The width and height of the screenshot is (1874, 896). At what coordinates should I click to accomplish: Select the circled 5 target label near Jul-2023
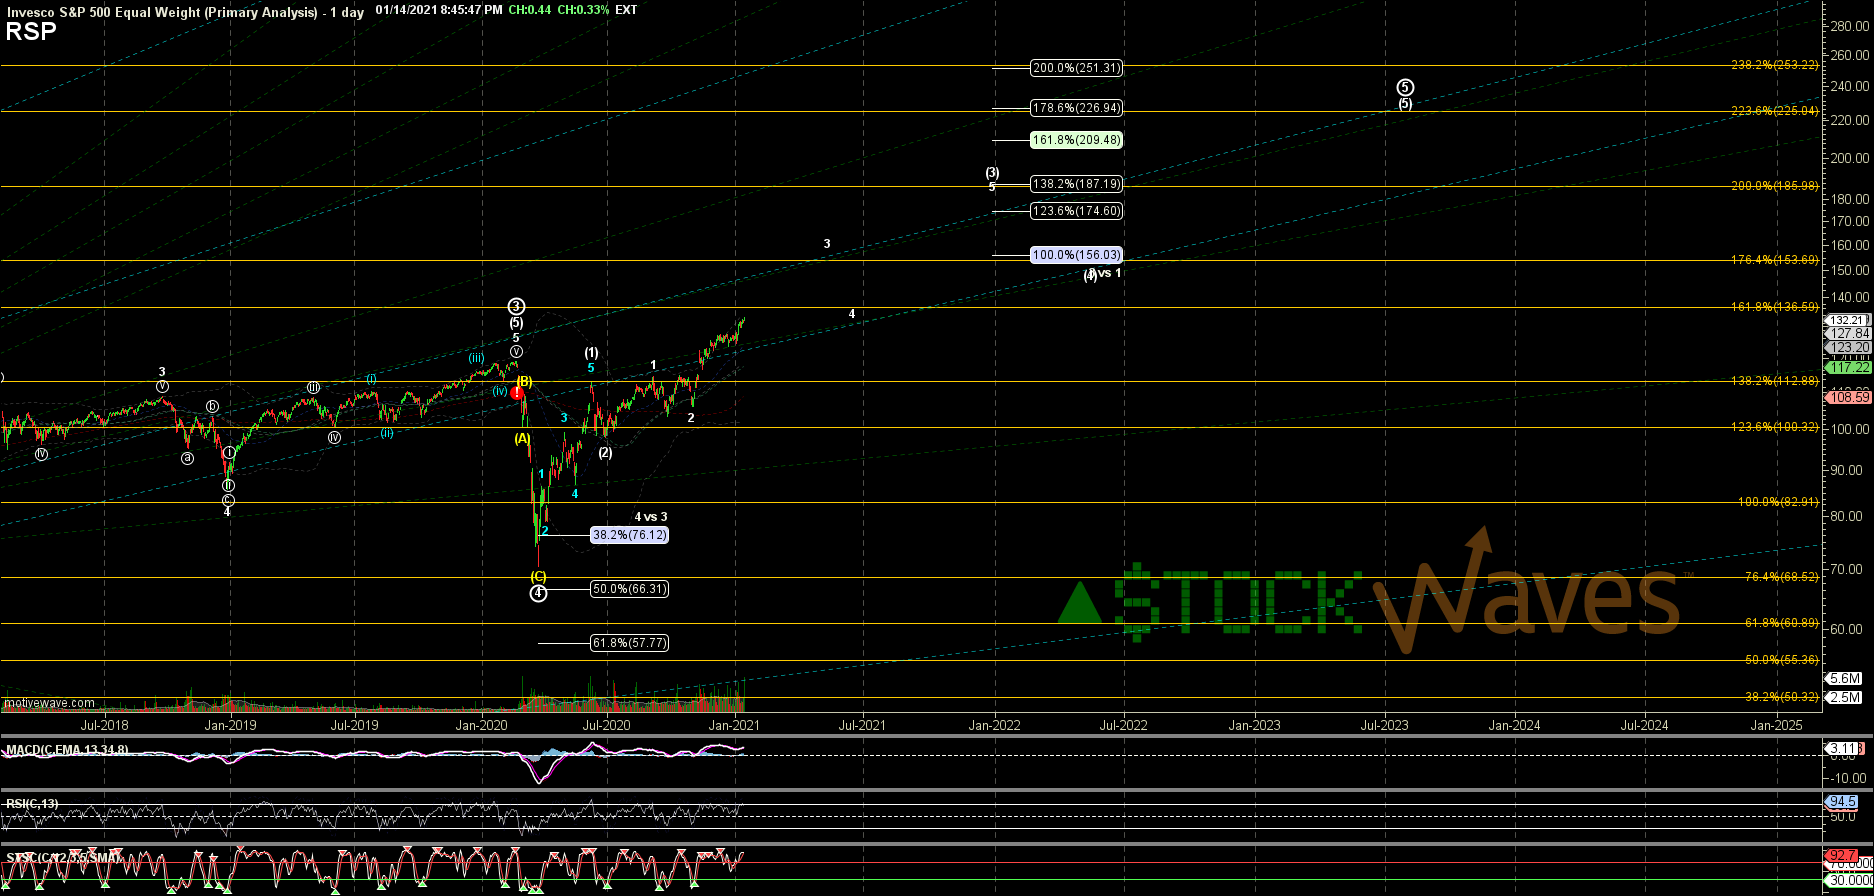pos(1405,87)
